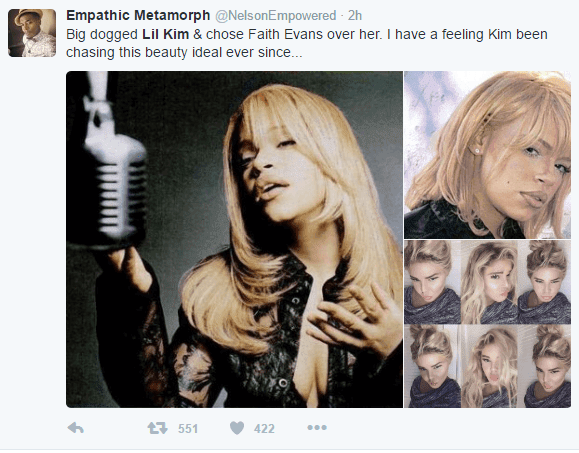
Task: Click the center wavy-hair selfie top row
Action: [489, 282]
